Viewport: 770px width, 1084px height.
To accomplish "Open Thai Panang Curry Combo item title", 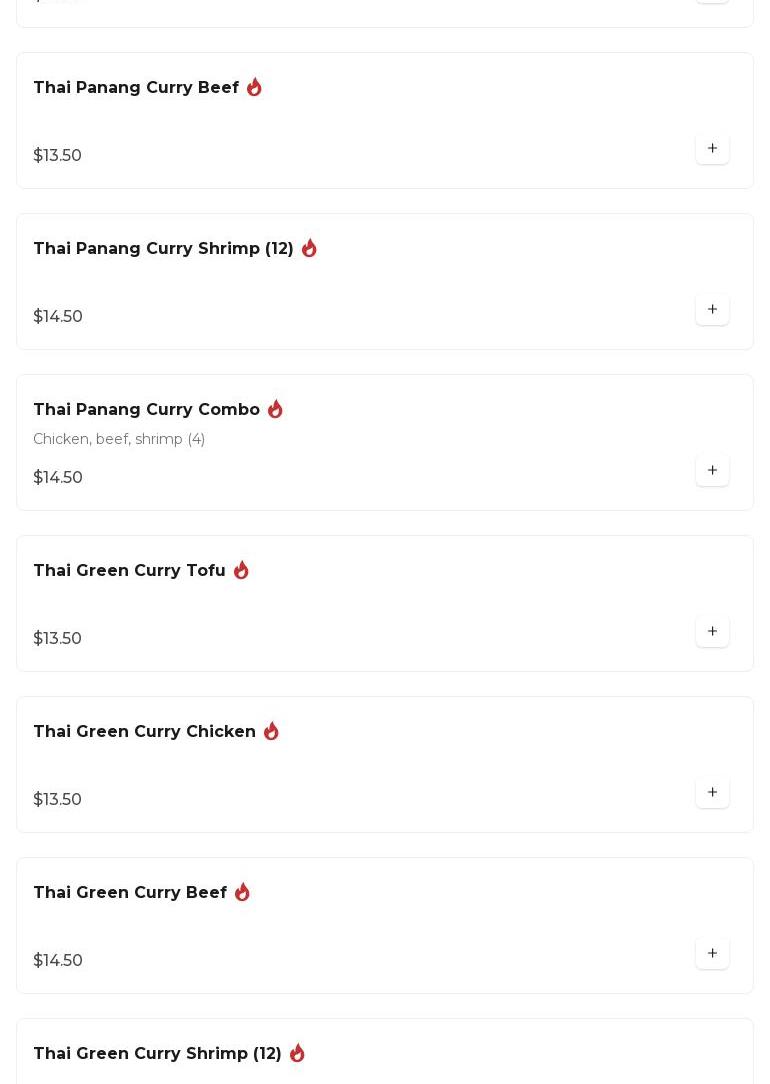I will click(x=146, y=410).
